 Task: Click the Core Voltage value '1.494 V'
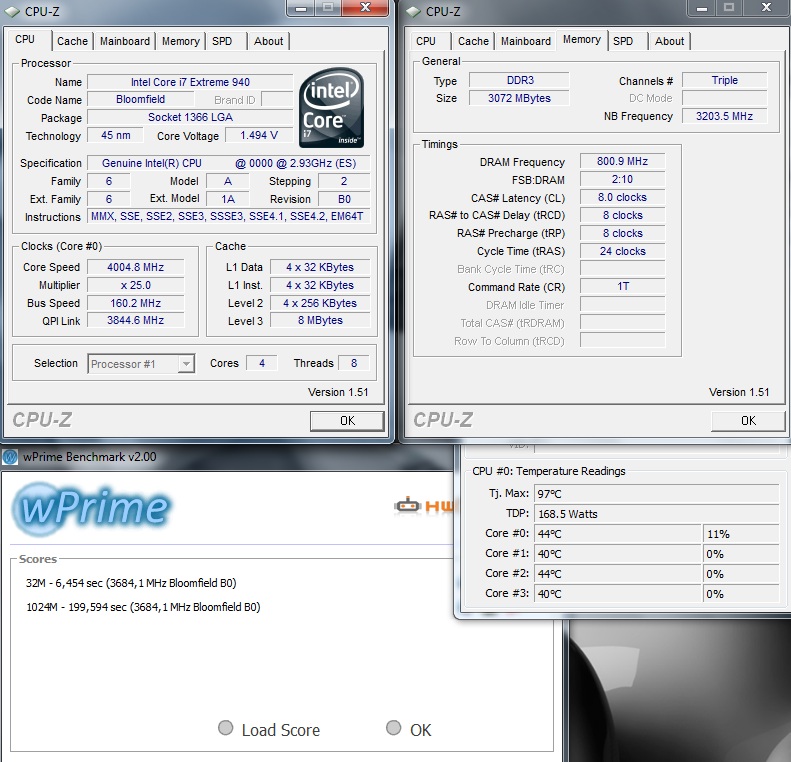click(x=259, y=136)
